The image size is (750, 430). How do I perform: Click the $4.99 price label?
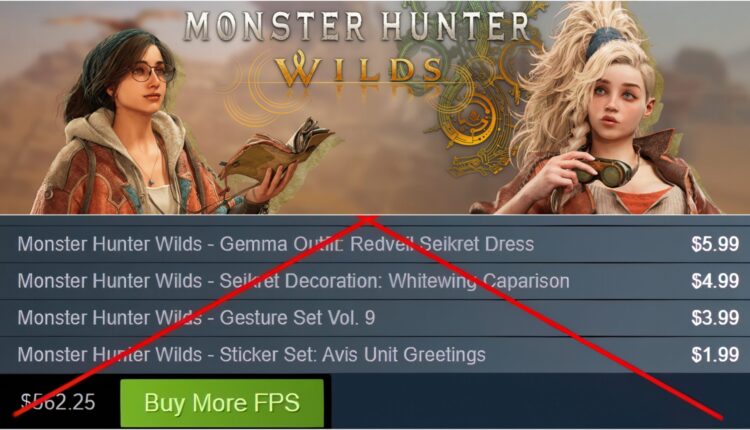[x=715, y=281]
